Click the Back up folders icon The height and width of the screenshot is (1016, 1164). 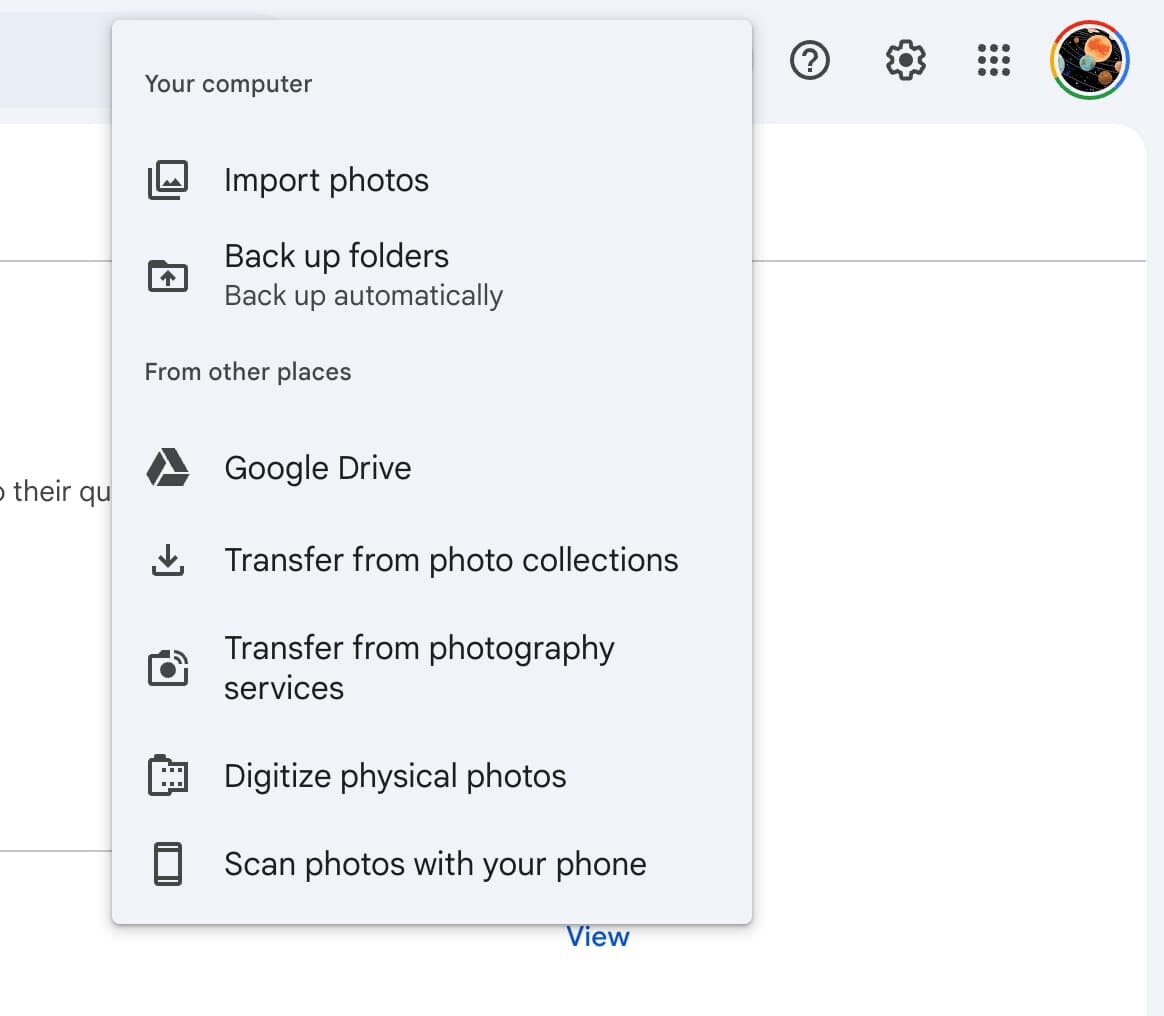pos(168,276)
